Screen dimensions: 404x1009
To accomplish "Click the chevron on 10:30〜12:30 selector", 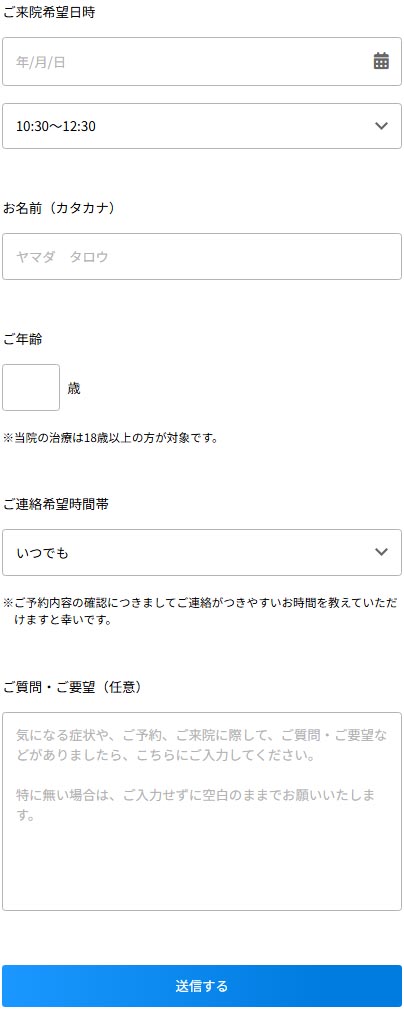I will 381,125.
